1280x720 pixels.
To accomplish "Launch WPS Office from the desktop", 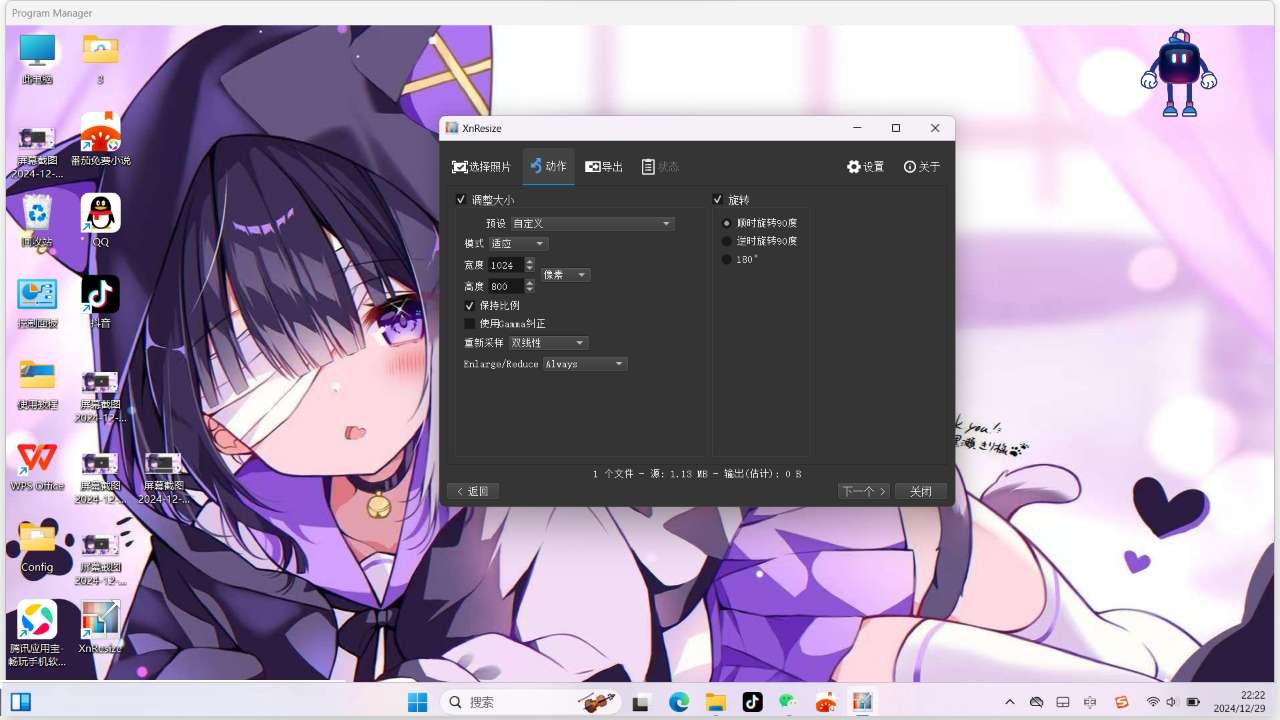I will (38, 465).
